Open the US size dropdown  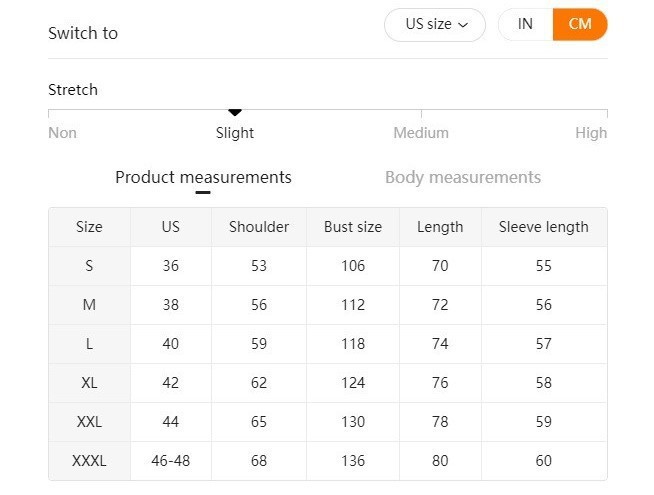coord(435,25)
